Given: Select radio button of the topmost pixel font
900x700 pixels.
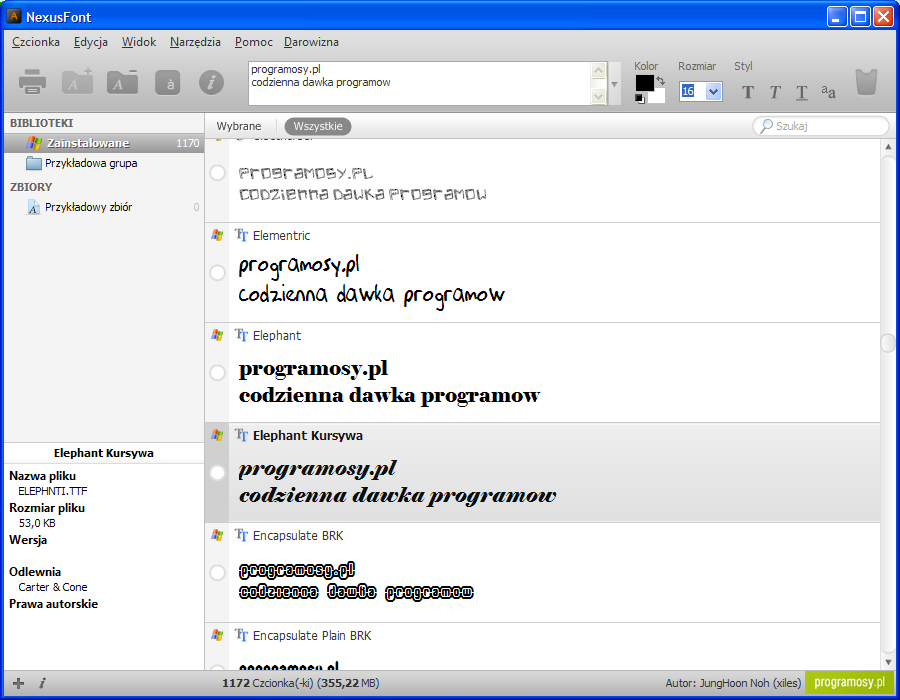Looking at the screenshot, I should pyautogui.click(x=217, y=173).
